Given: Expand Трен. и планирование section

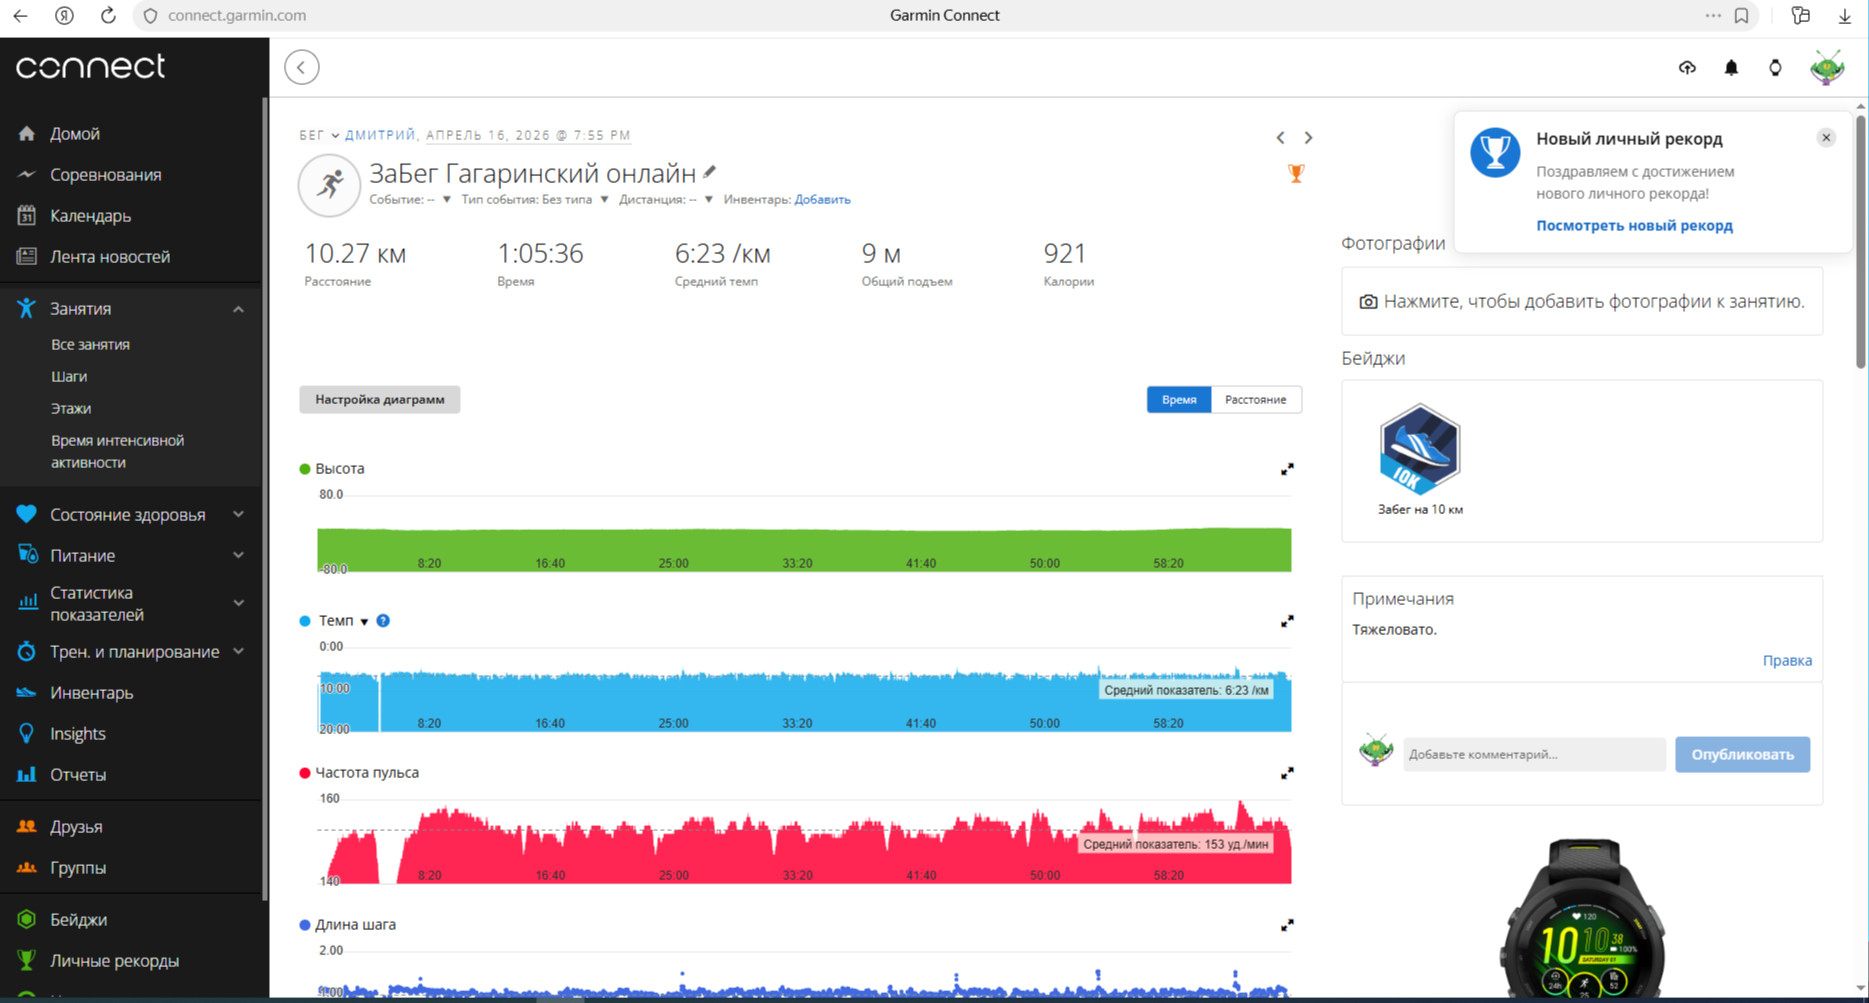Looking at the screenshot, I should 238,651.
